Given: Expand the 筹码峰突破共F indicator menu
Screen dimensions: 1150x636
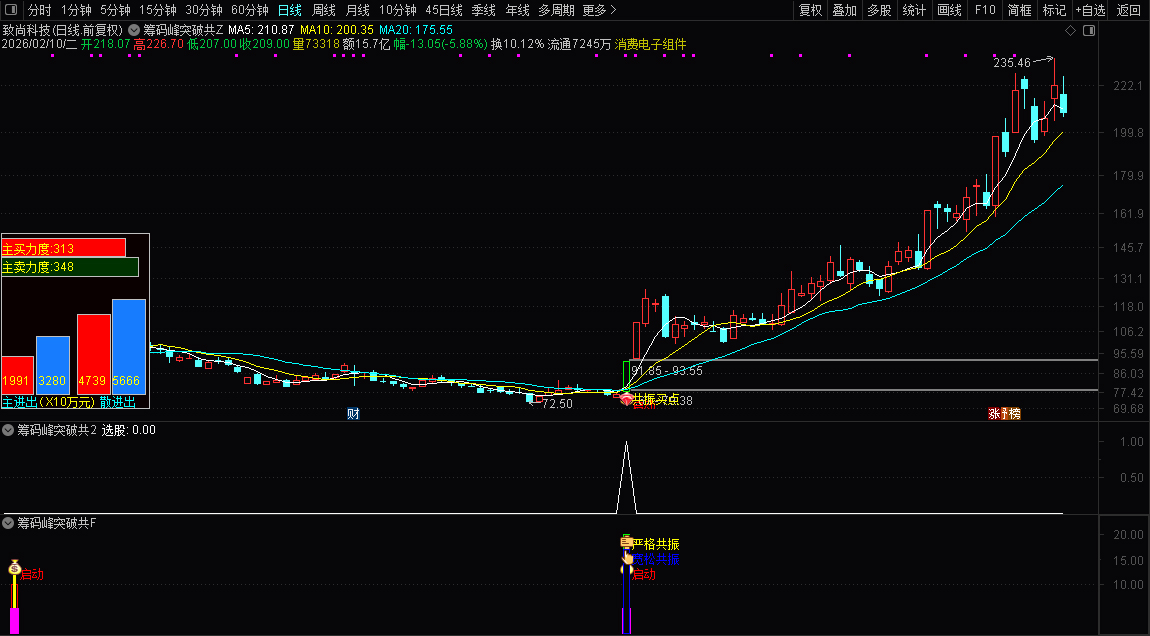Looking at the screenshot, I should [8, 523].
